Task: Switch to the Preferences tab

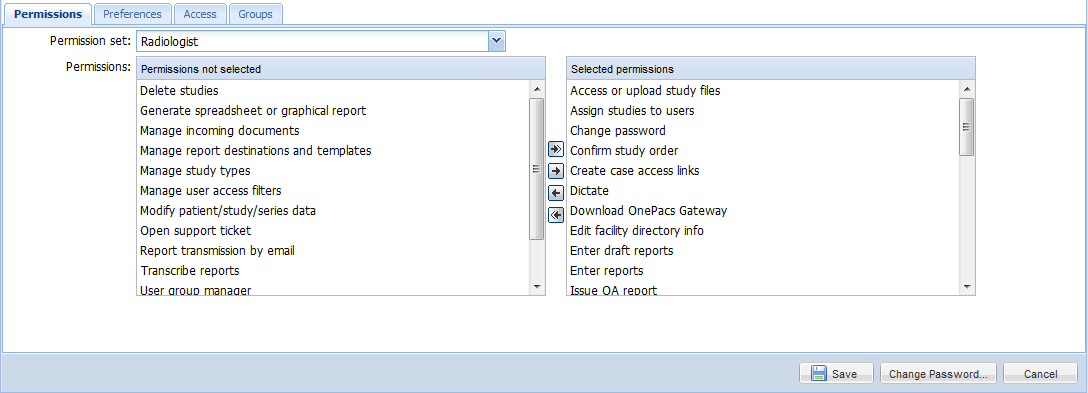Action: (133, 14)
